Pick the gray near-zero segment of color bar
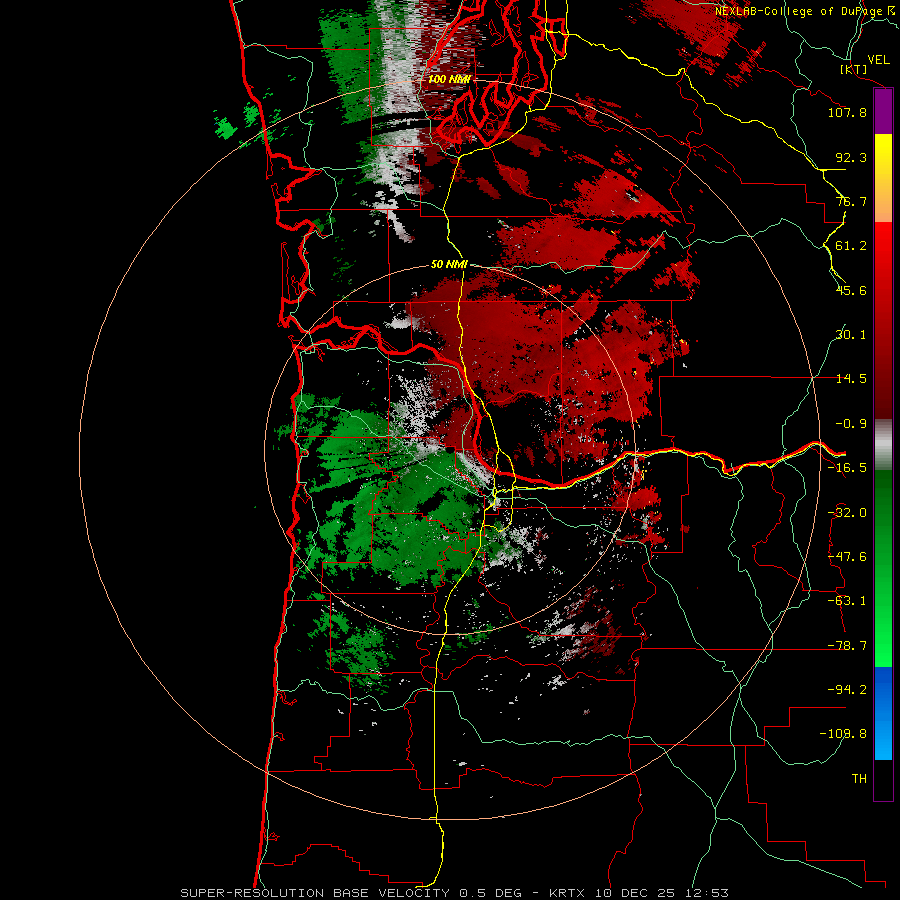 tap(883, 445)
